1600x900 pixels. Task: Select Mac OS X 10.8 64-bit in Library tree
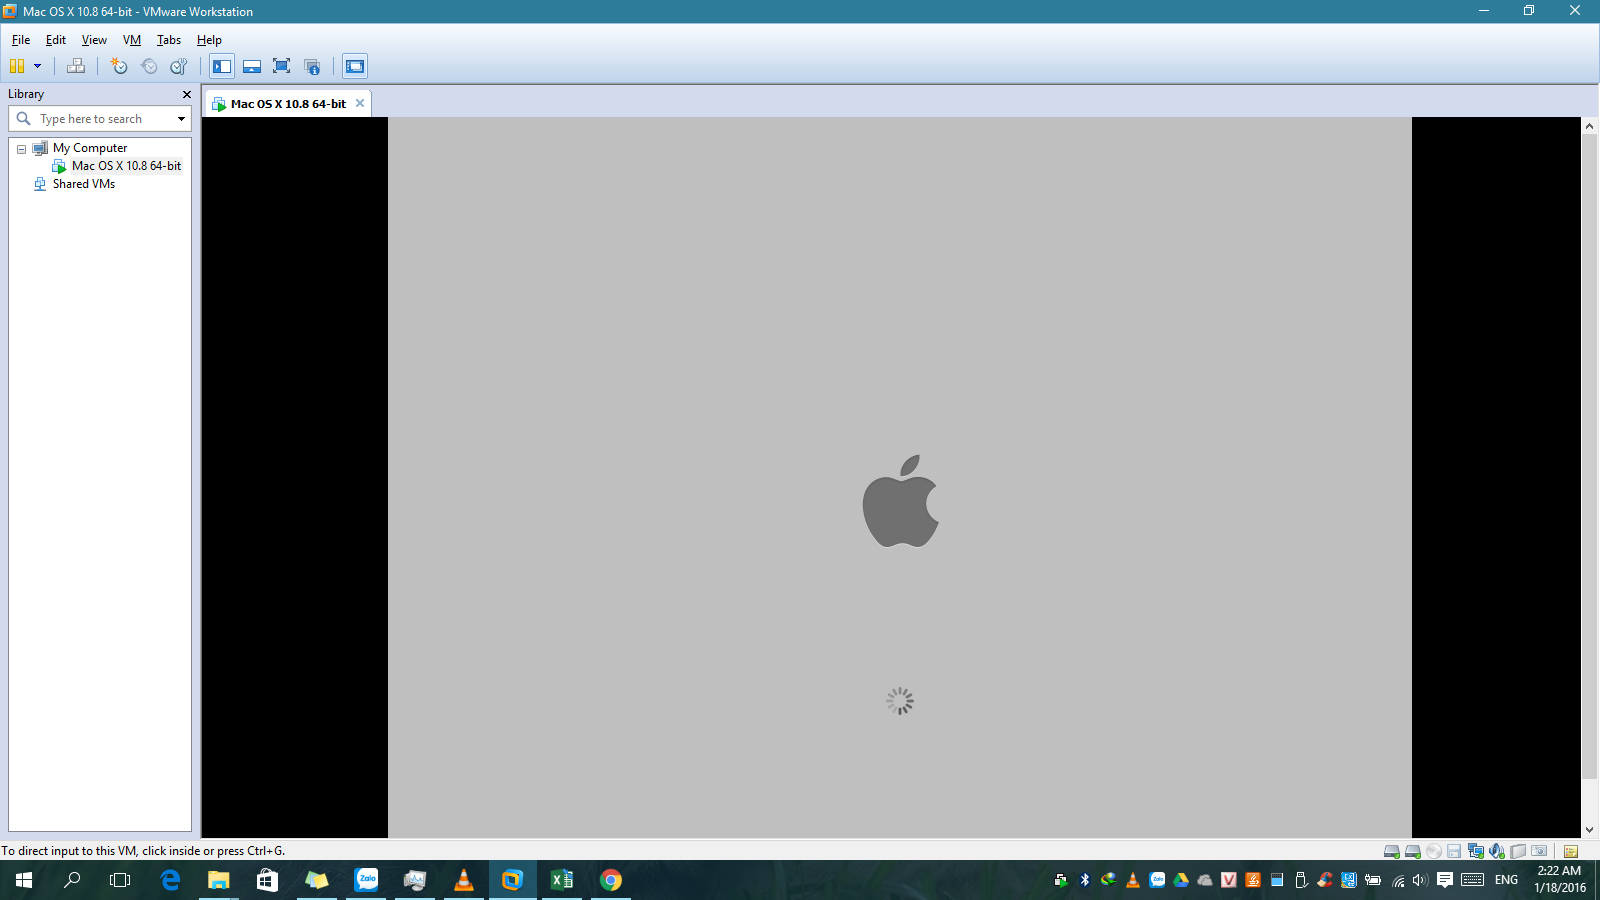(x=126, y=166)
